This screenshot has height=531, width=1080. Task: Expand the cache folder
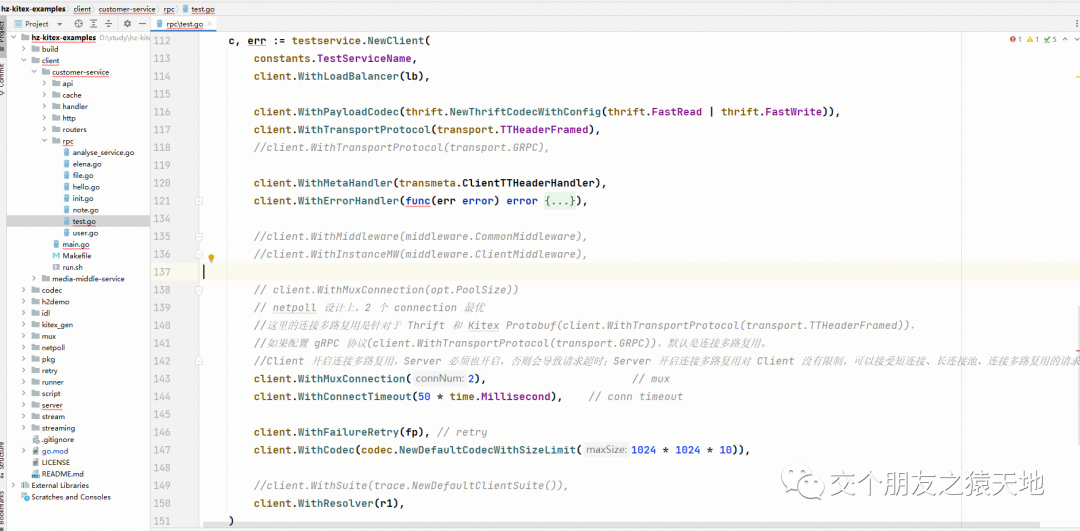tap(45, 95)
